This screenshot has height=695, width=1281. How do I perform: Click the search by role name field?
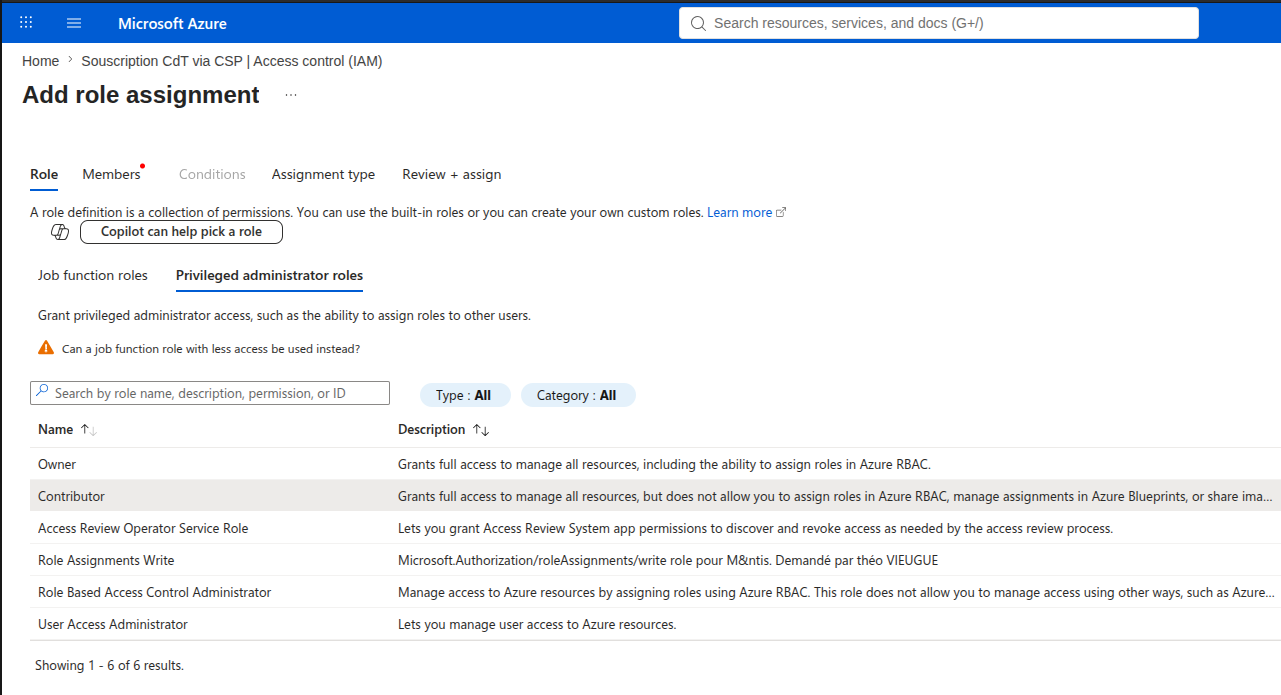click(210, 393)
